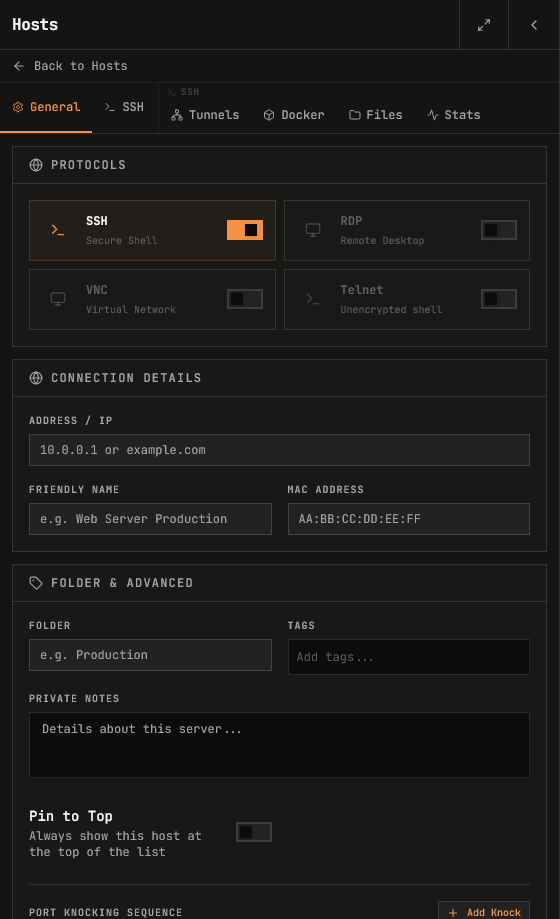Click the SSH card terminal icon
Viewport: 560px width, 919px height.
57,230
